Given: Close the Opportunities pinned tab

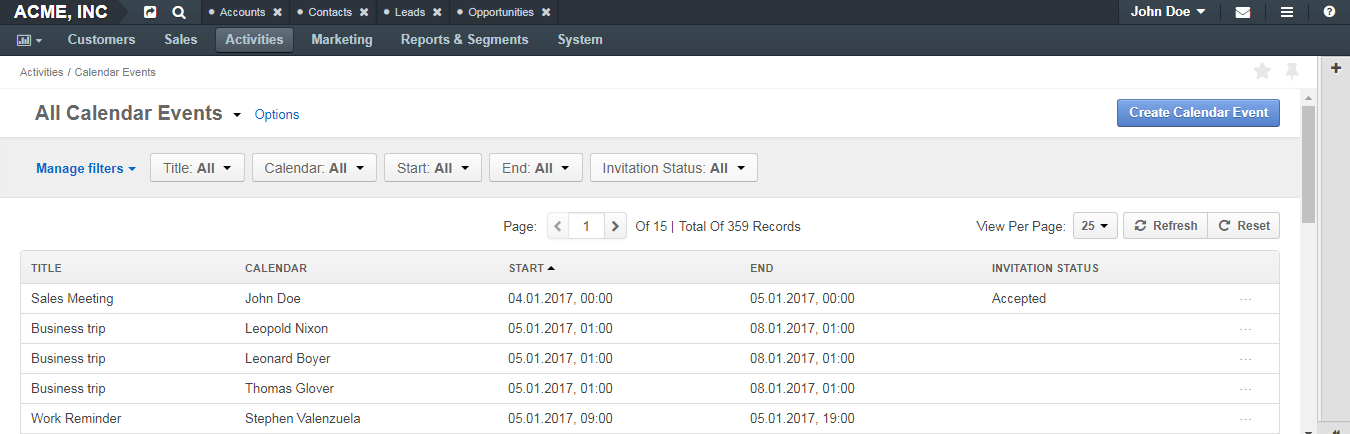Looking at the screenshot, I should click(x=545, y=13).
